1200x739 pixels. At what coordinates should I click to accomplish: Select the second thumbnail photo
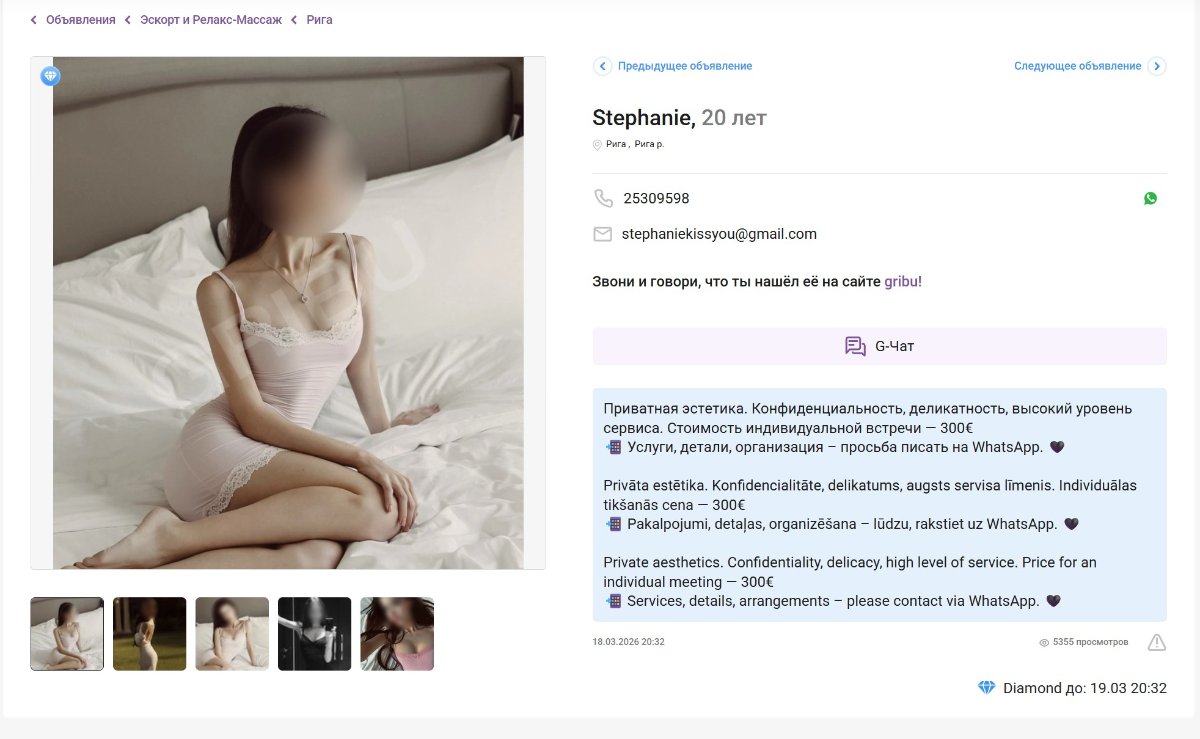pos(150,634)
